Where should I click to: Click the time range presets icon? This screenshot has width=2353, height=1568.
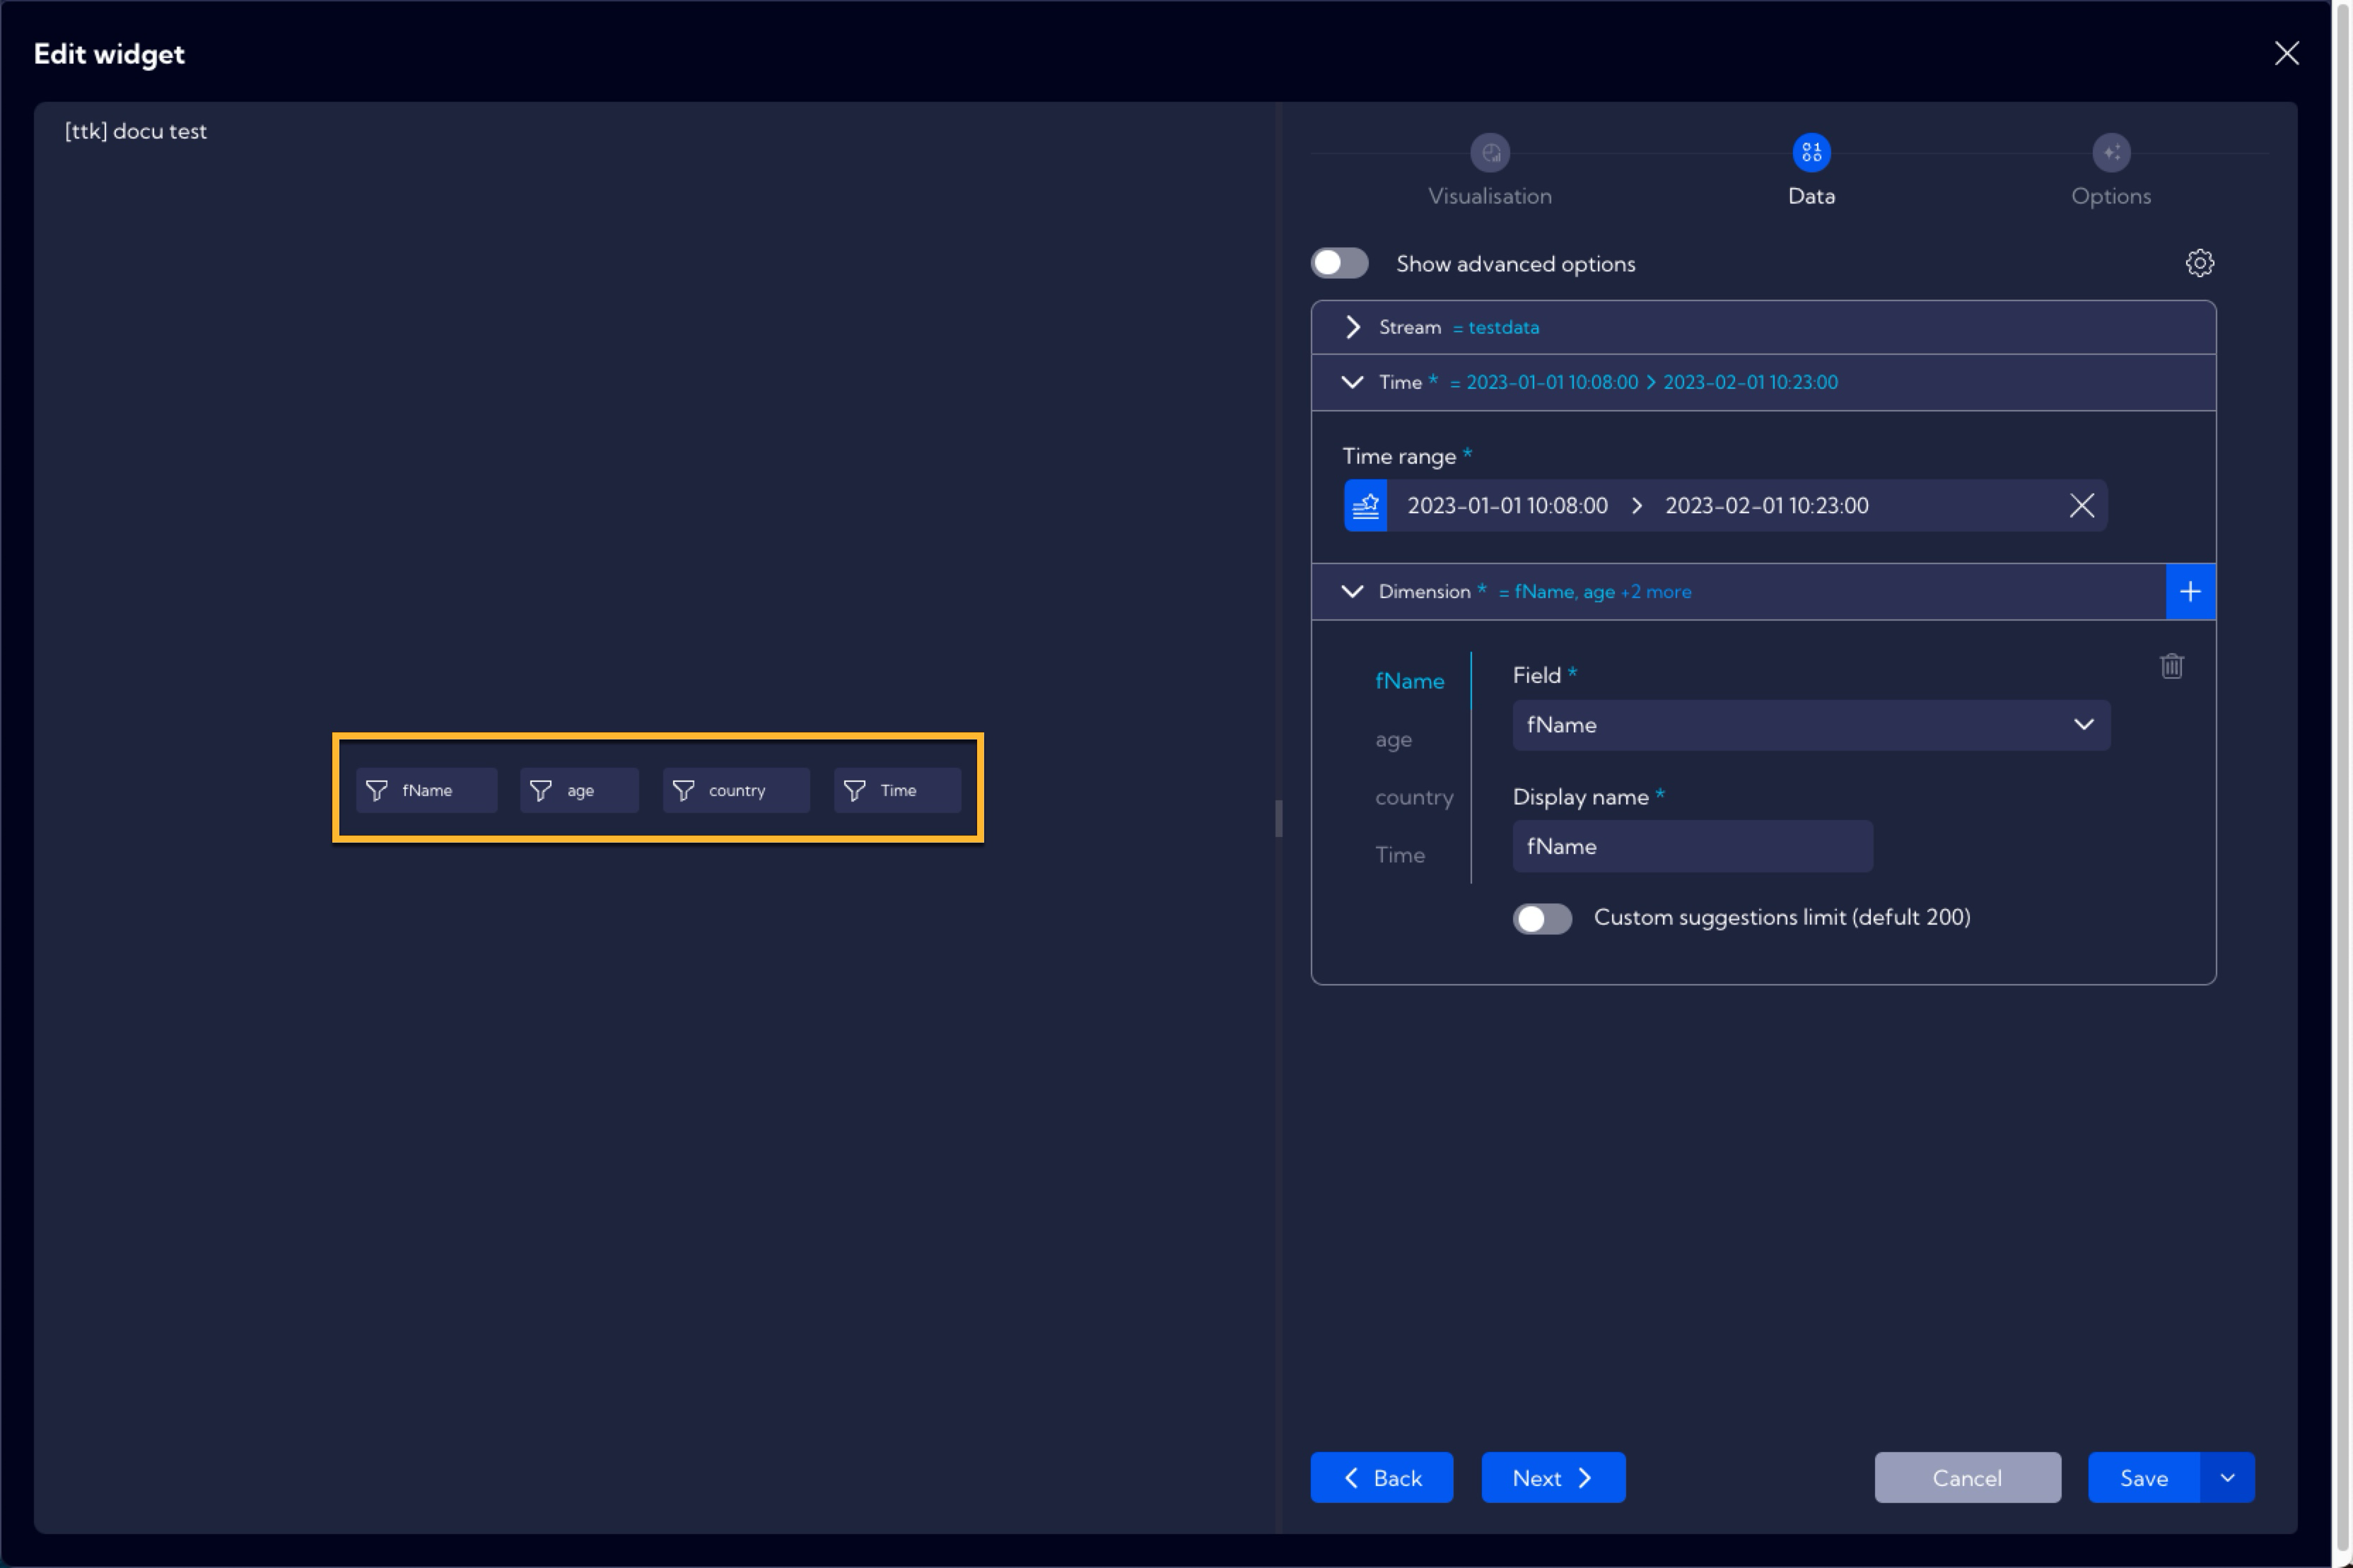1365,506
